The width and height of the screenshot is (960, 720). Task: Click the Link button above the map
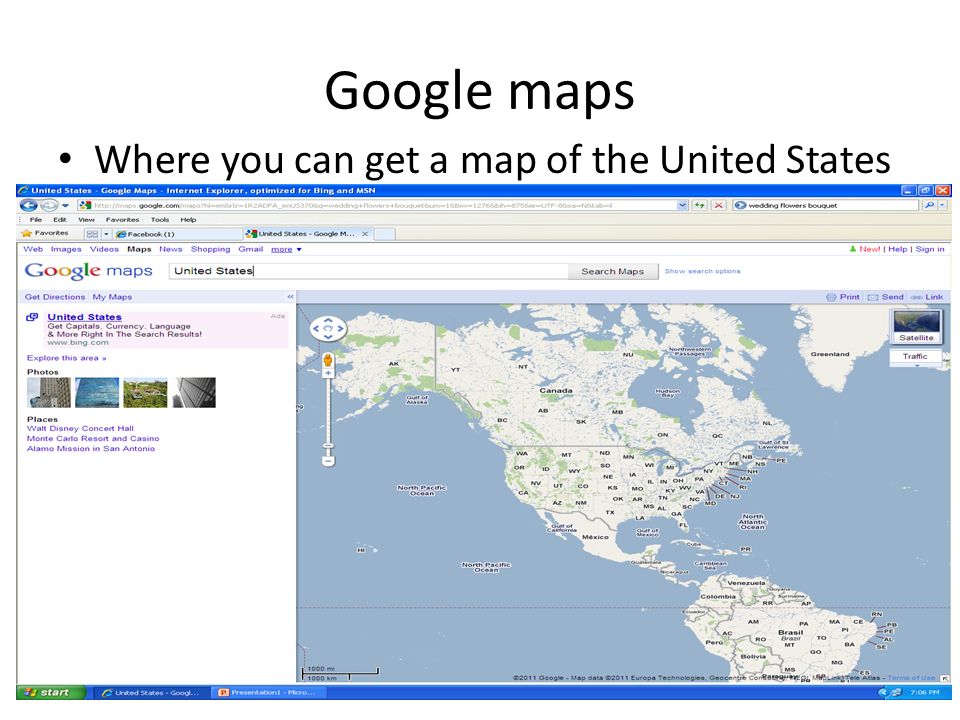click(927, 297)
